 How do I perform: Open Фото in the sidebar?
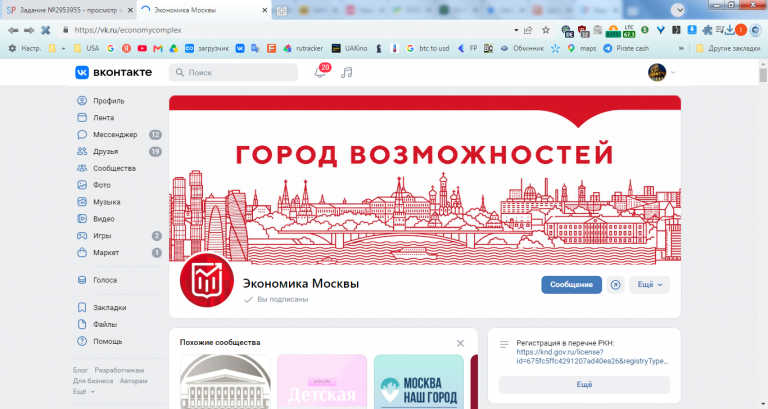coord(119,185)
